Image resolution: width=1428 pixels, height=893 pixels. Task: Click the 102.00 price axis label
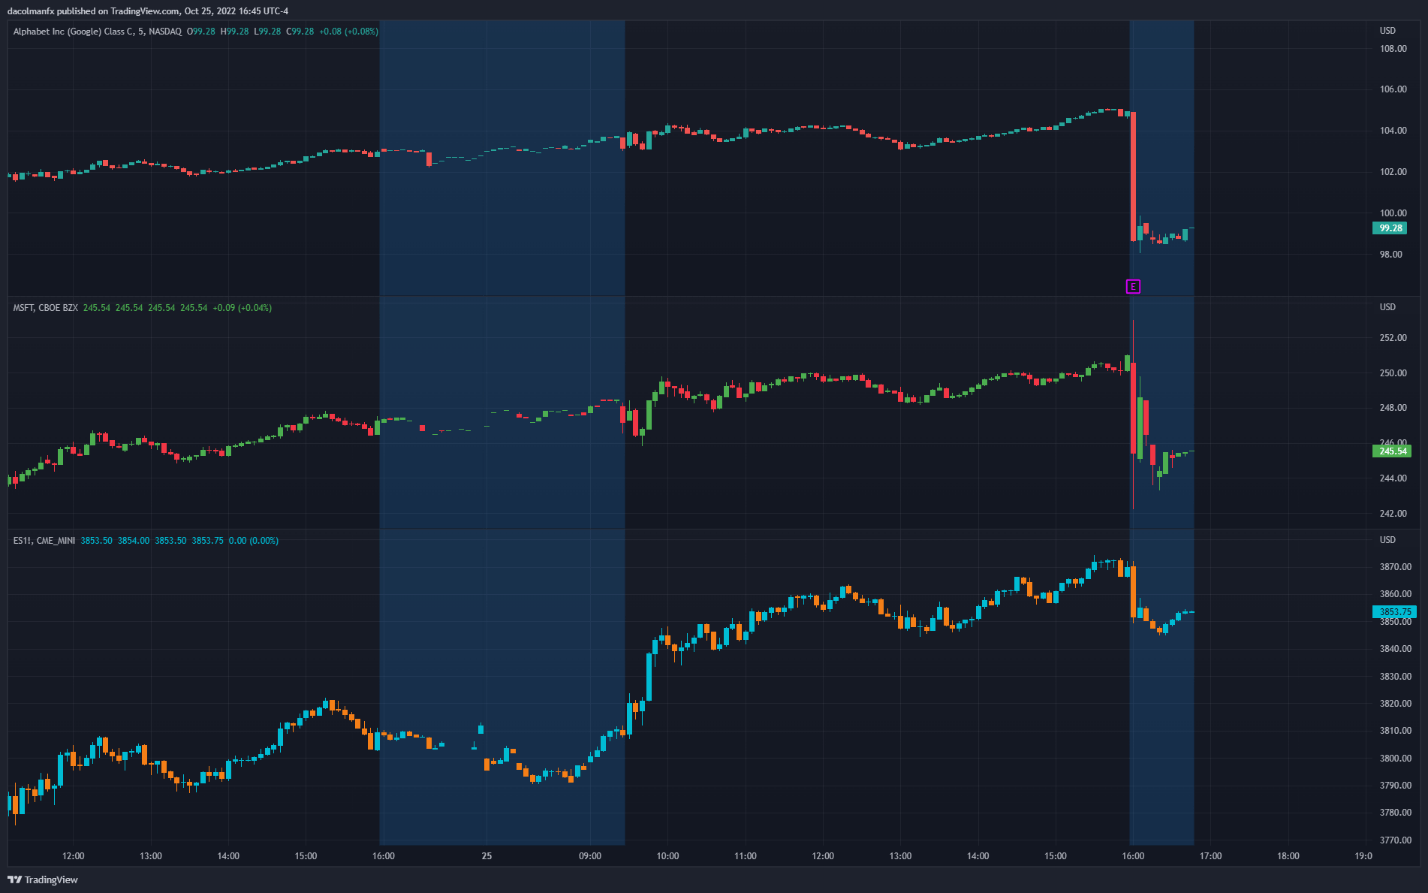pyautogui.click(x=1394, y=172)
